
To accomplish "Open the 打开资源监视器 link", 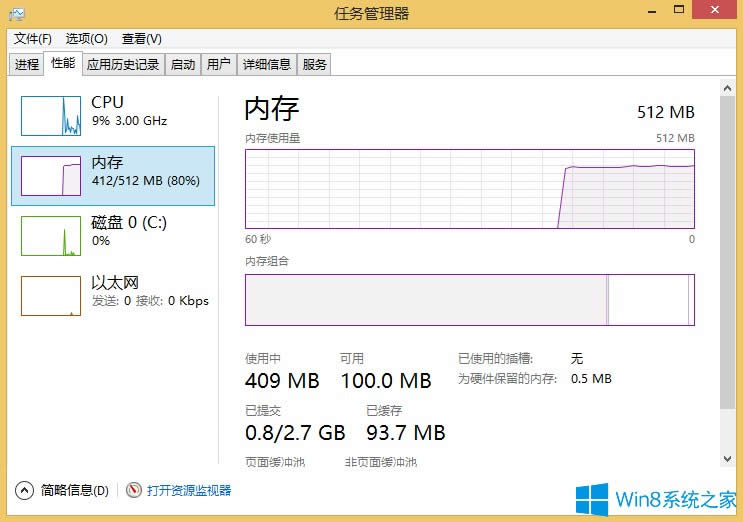I will pos(189,490).
